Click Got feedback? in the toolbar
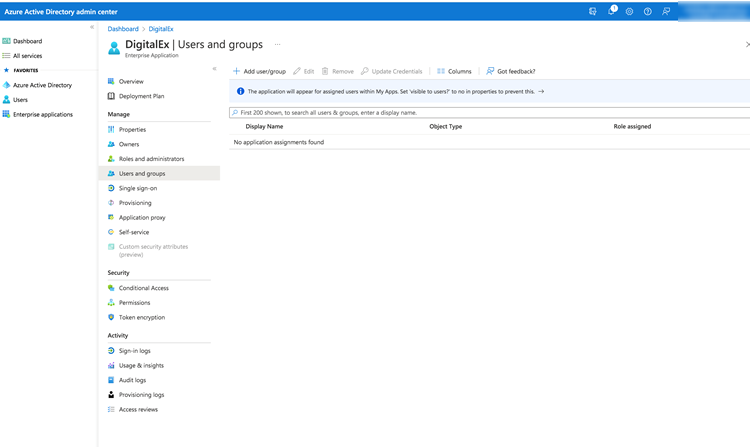 point(510,71)
